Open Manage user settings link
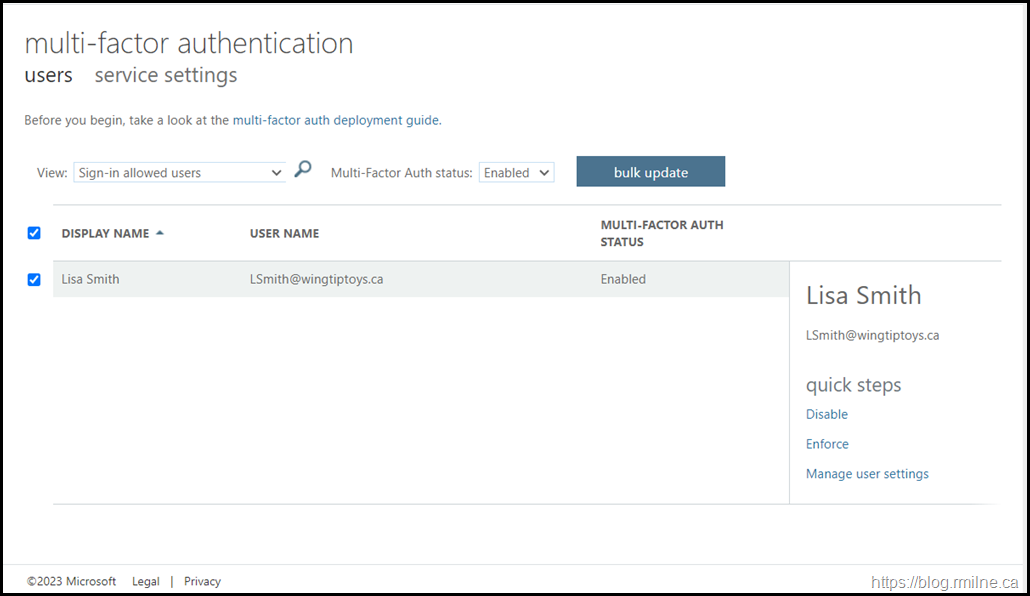 (867, 474)
